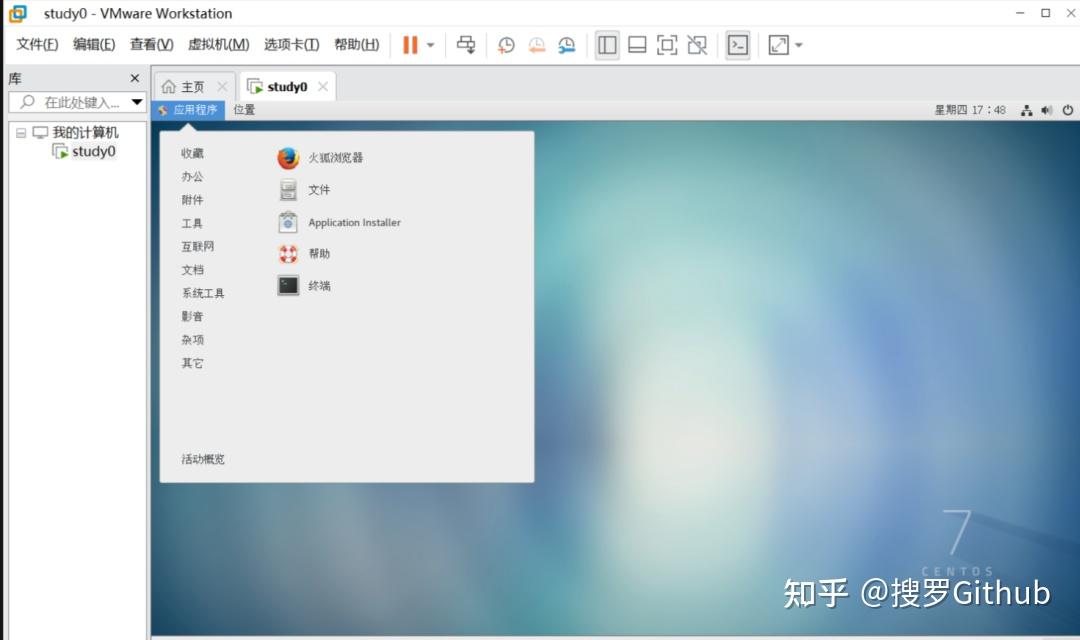The width and height of the screenshot is (1080, 640).
Task: Click the VMware Workstation title bar logo
Action: (18, 13)
